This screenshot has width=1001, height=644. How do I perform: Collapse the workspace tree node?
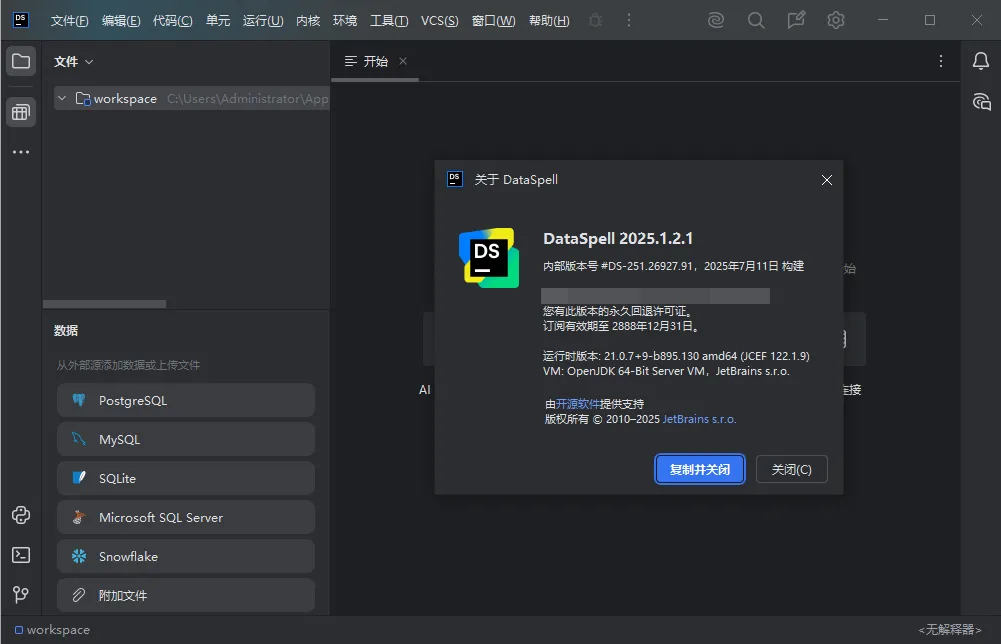pyautogui.click(x=63, y=99)
